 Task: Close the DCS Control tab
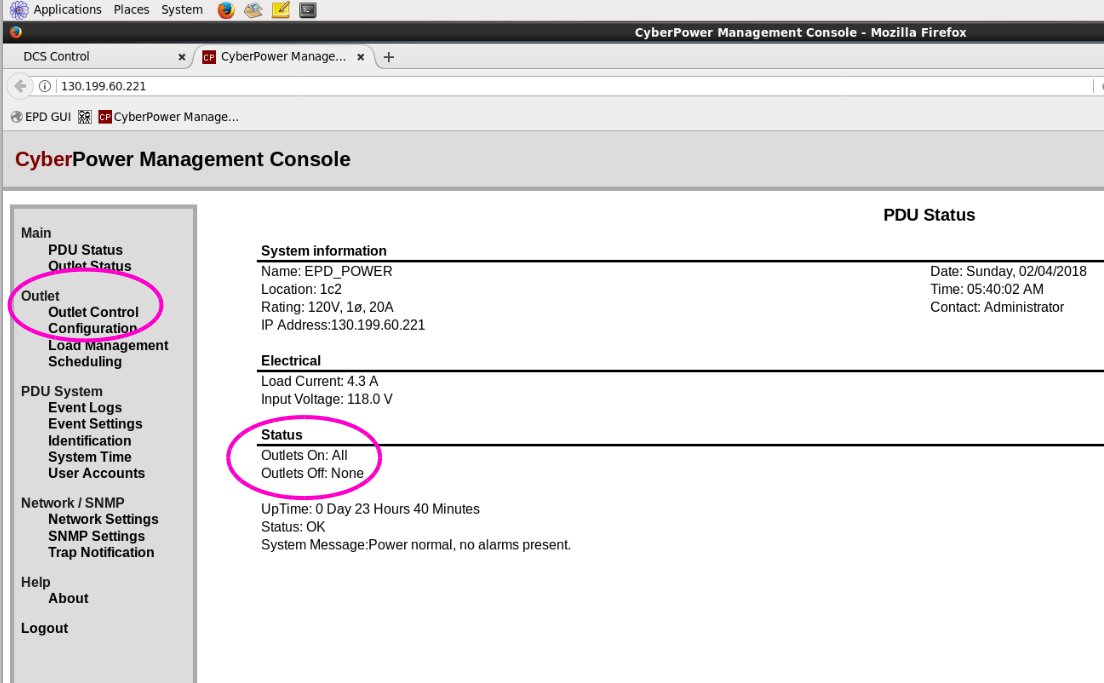182,57
